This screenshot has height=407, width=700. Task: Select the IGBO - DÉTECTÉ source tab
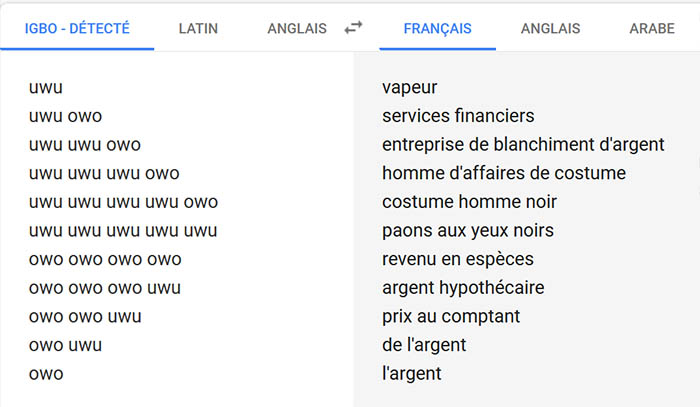(x=77, y=28)
